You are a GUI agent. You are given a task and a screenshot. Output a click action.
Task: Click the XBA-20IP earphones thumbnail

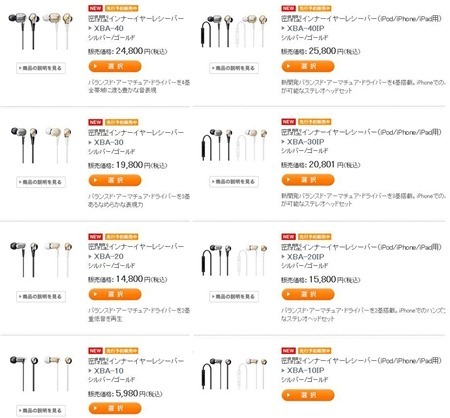point(234,259)
